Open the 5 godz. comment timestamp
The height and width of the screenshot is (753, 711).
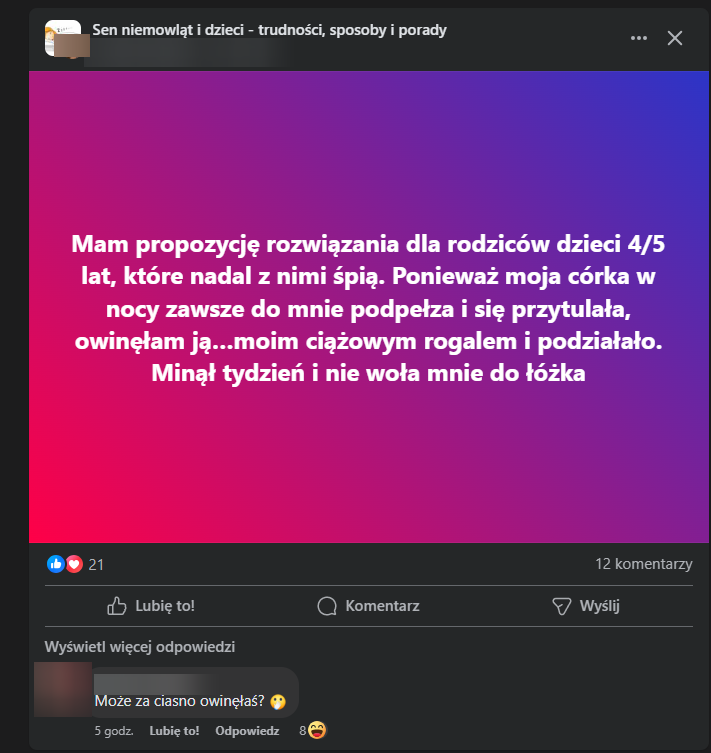pos(114,731)
